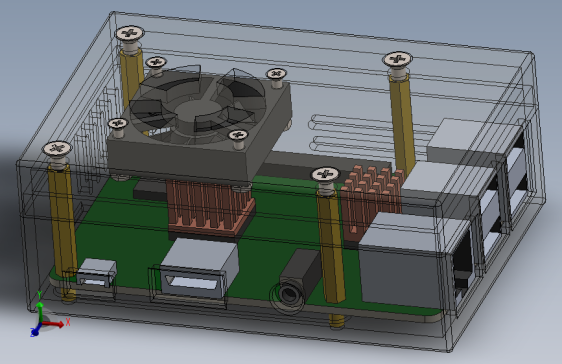562x364 pixels.
Task: Select the micro USB power port
Action: coord(96,273)
